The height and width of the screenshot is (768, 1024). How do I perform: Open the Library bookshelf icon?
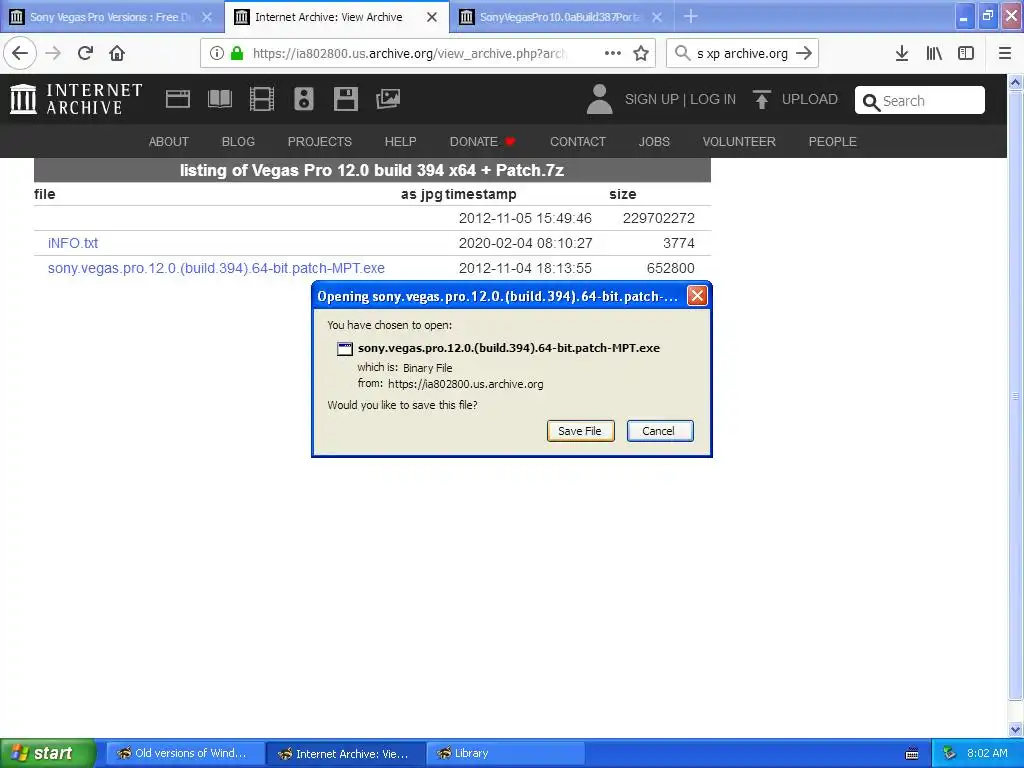tap(934, 54)
